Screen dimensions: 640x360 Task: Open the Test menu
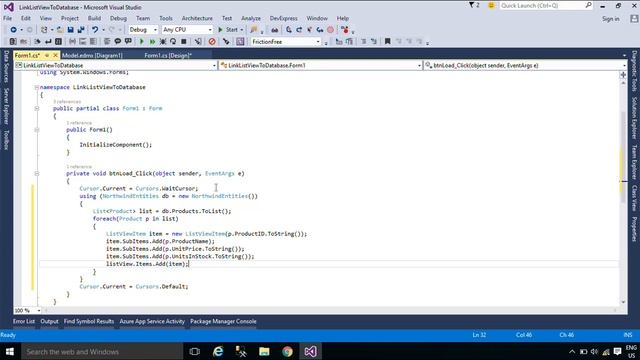[227, 18]
